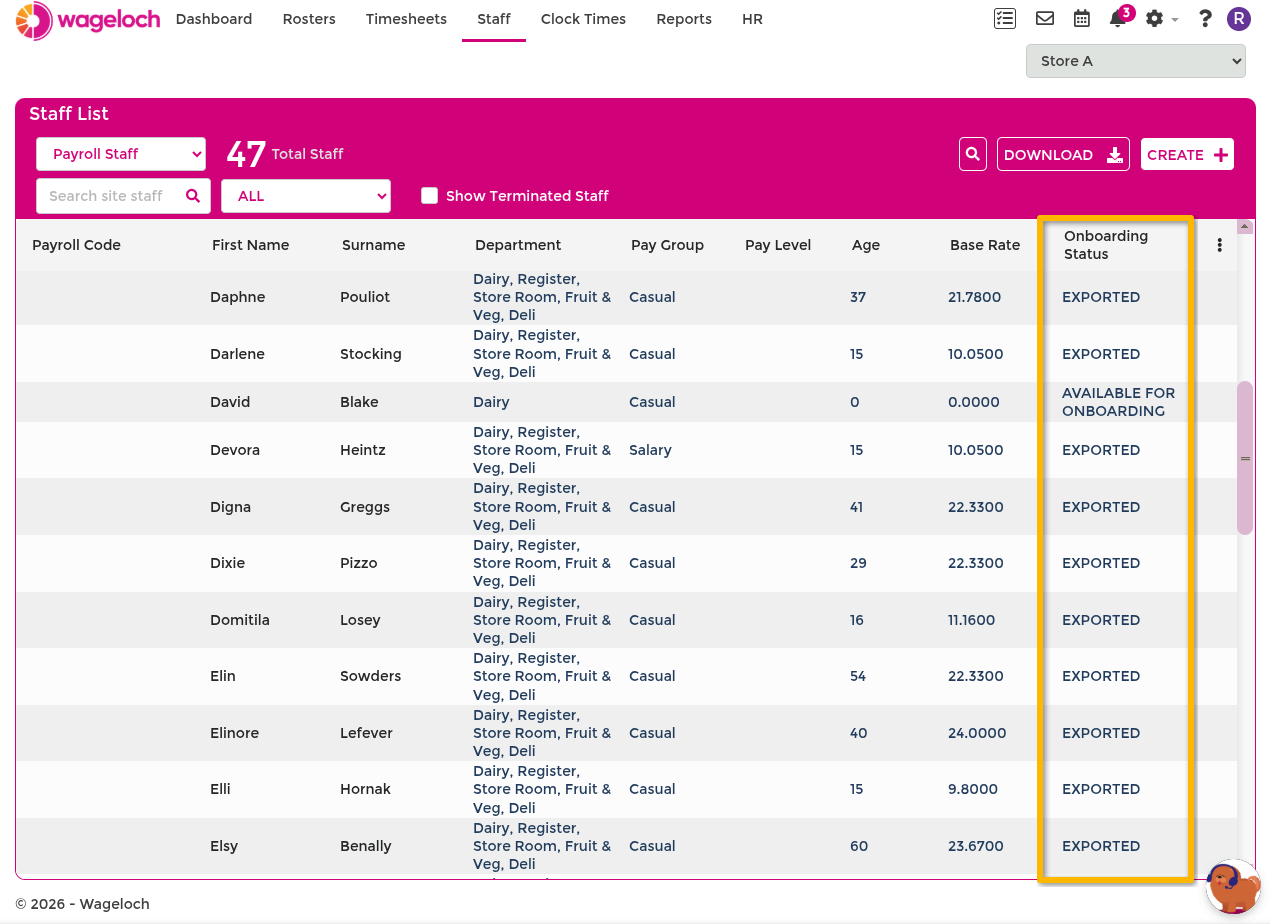Sort by Age column header
Viewport: 1270px width, 924px height.
866,245
